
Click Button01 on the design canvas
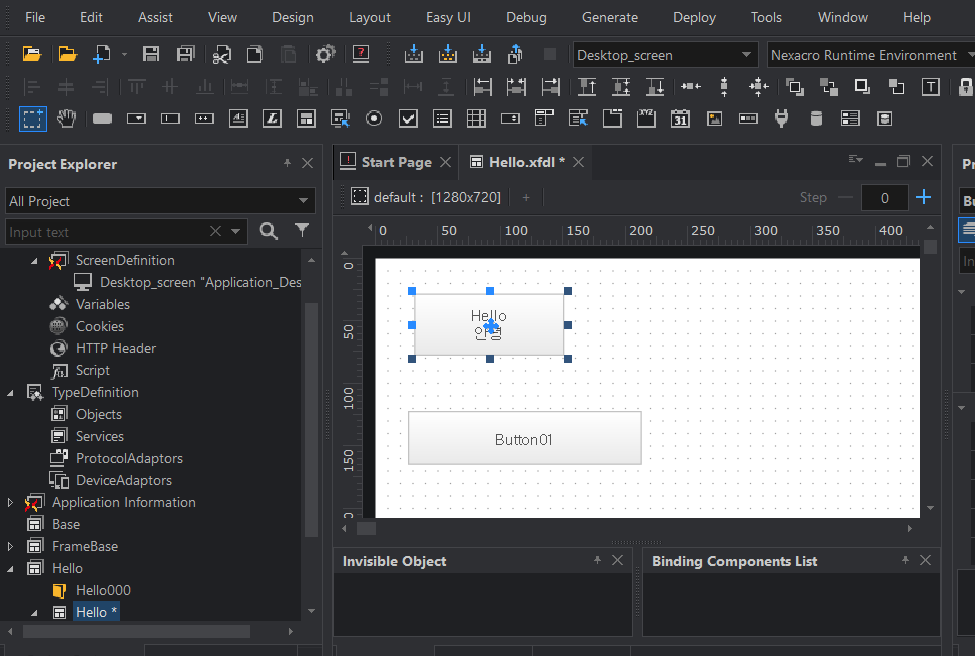(x=524, y=438)
